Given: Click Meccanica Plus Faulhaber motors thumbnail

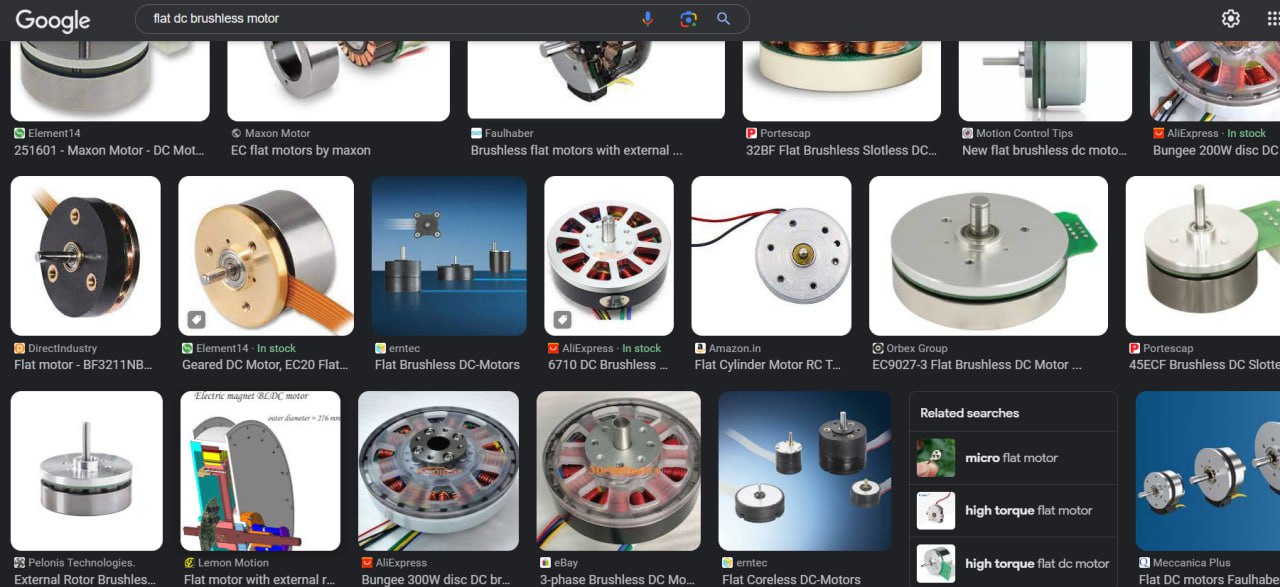Looking at the screenshot, I should point(1208,471).
